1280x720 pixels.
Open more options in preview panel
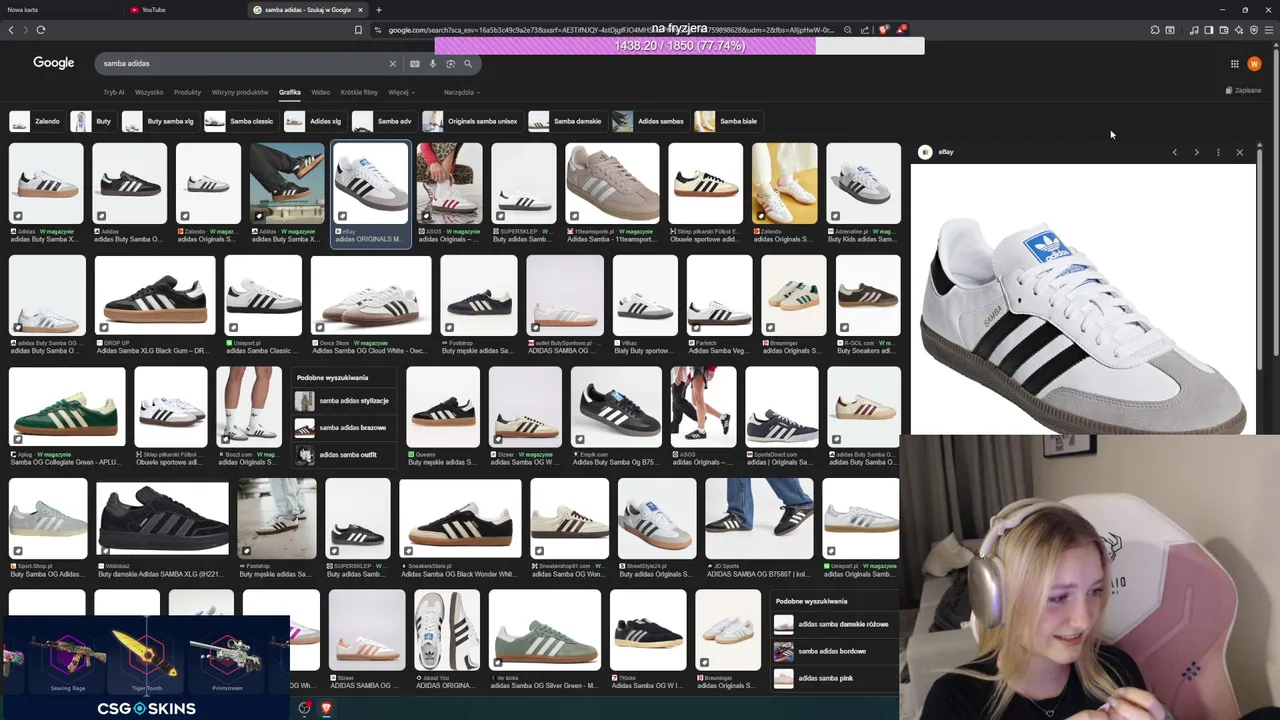point(1218,152)
